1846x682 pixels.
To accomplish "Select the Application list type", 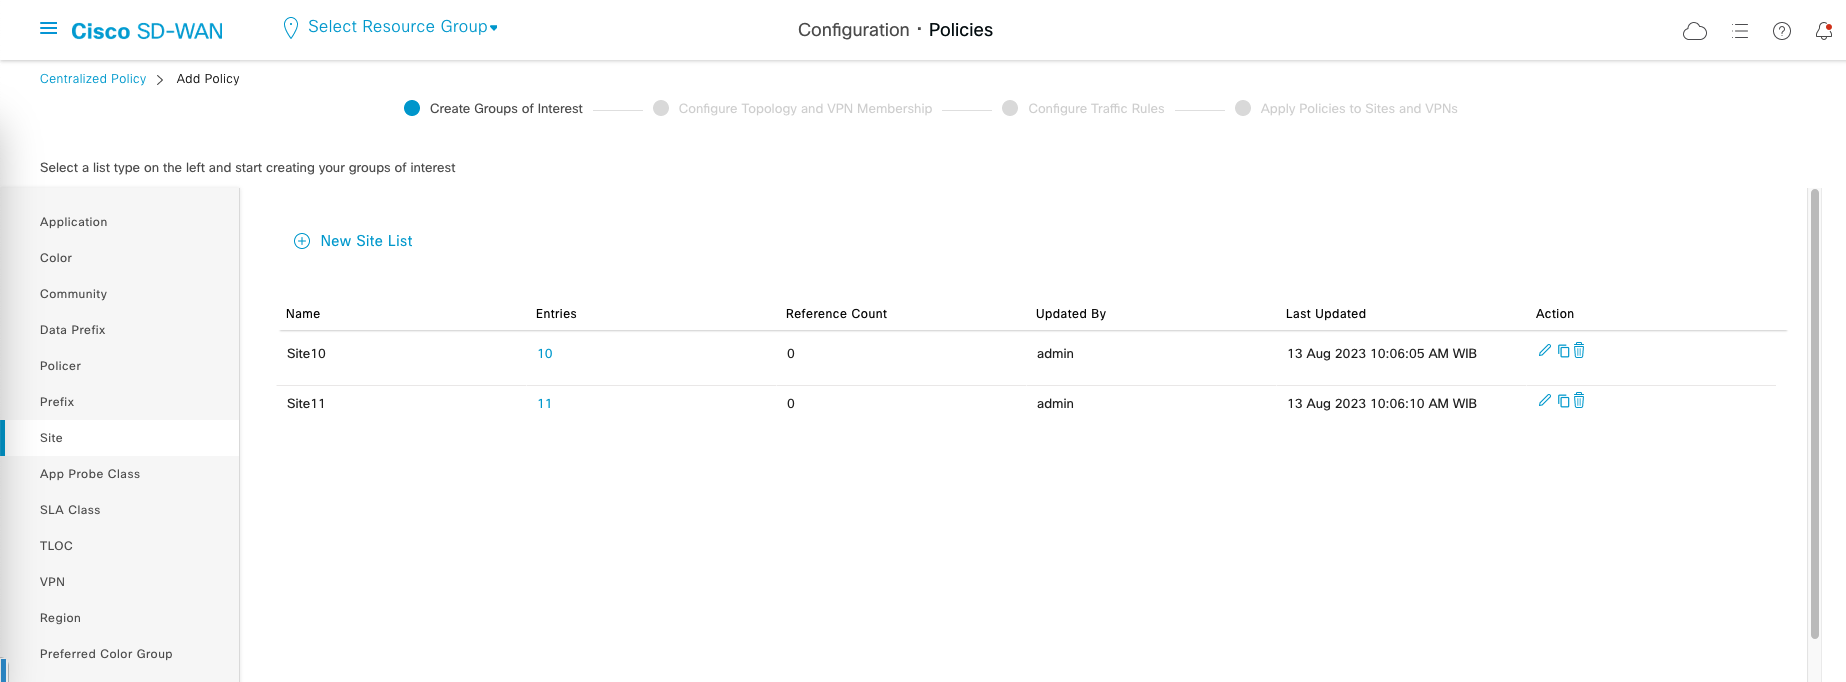I will click(74, 222).
